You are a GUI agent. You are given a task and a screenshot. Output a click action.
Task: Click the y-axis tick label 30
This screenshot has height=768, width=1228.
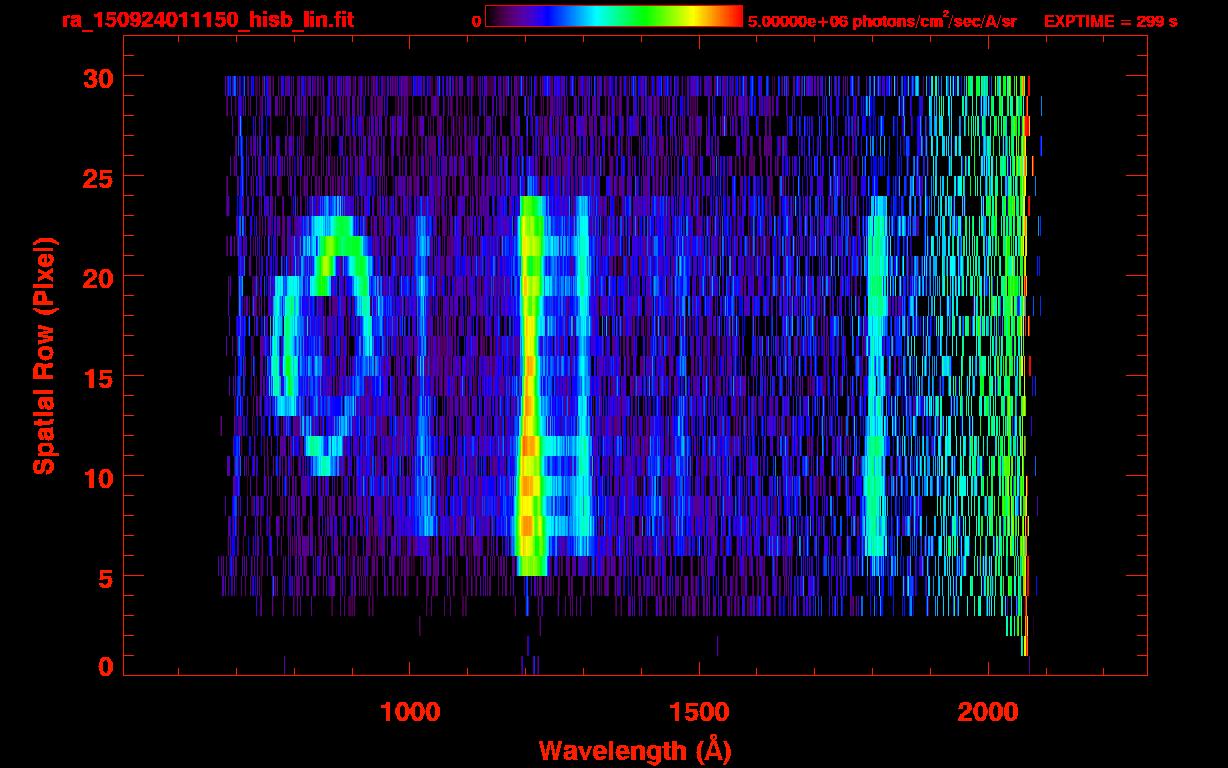coord(96,77)
